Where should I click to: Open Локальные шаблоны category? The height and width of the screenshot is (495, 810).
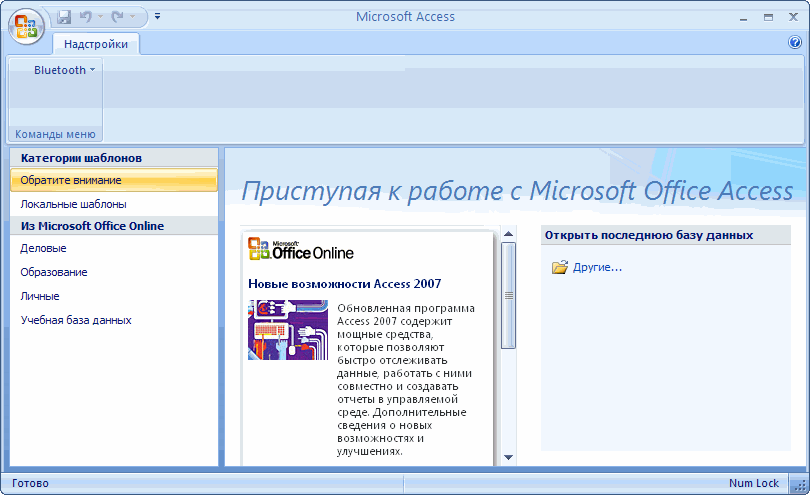[x=73, y=204]
